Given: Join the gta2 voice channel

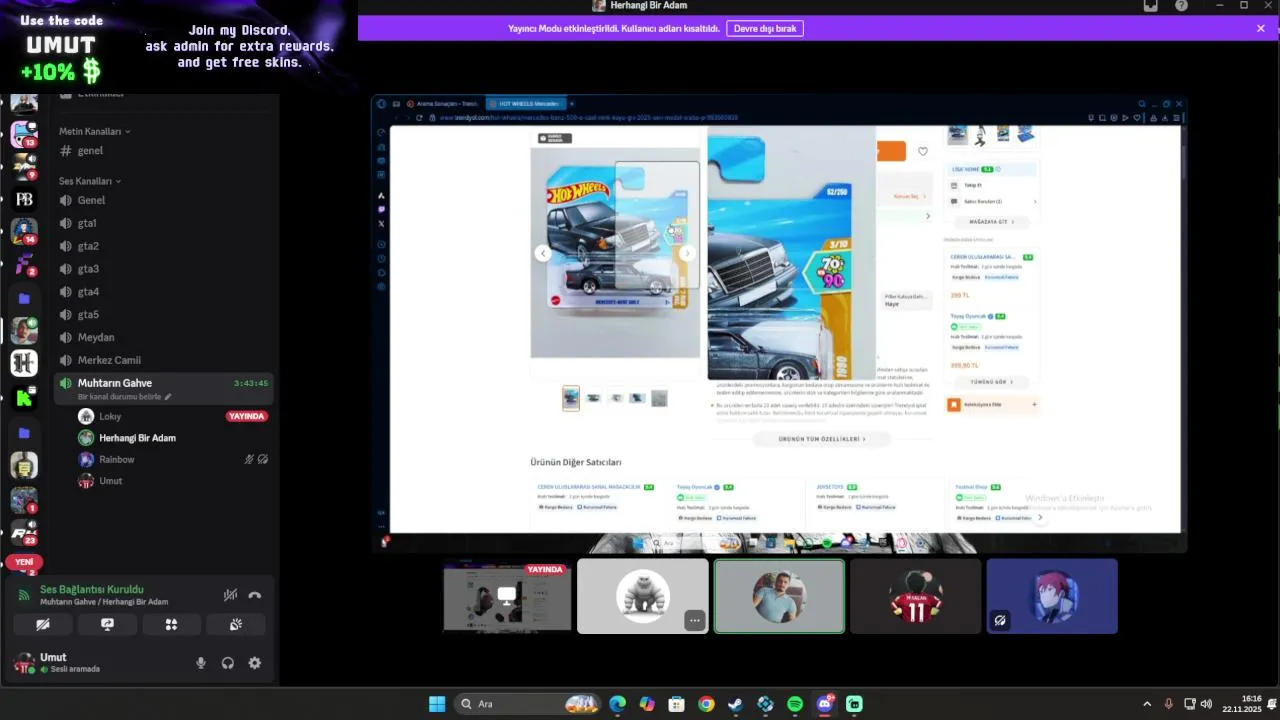Looking at the screenshot, I should click(x=164, y=246).
